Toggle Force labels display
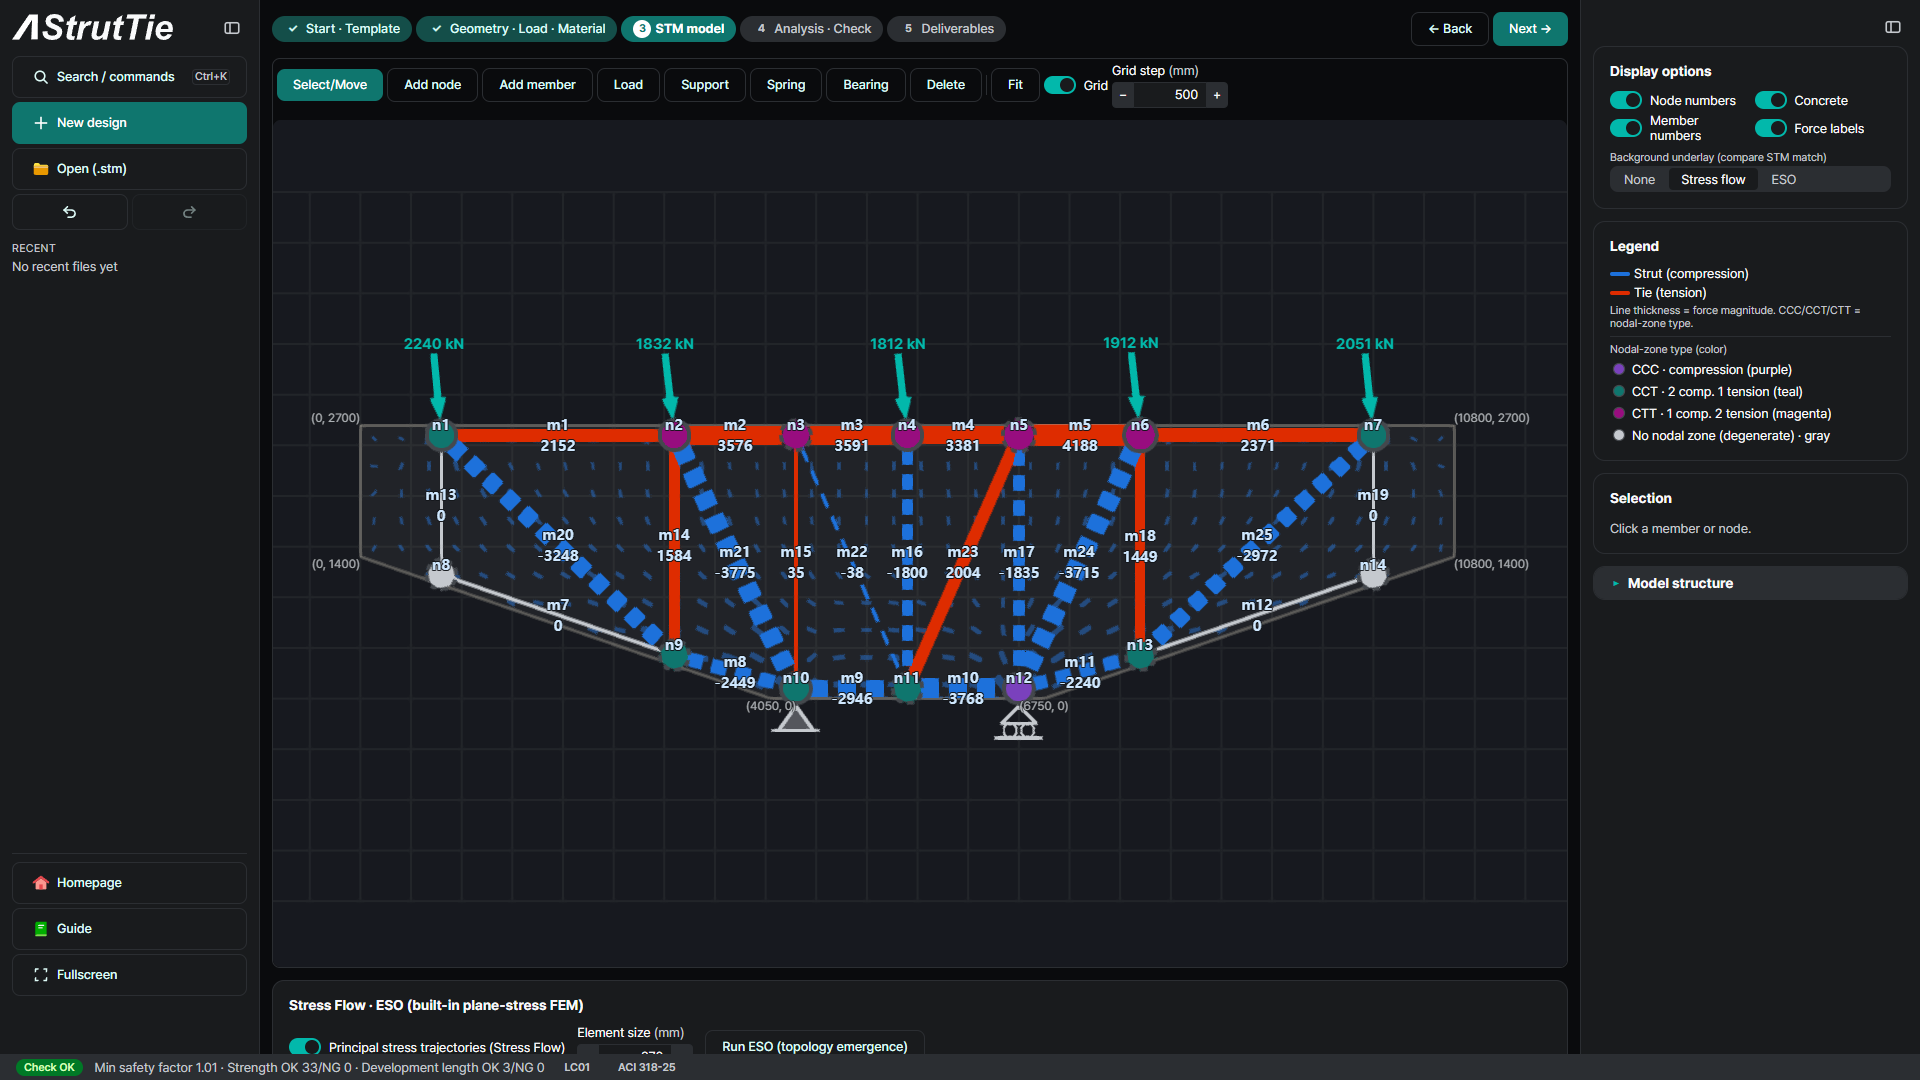 click(1771, 128)
